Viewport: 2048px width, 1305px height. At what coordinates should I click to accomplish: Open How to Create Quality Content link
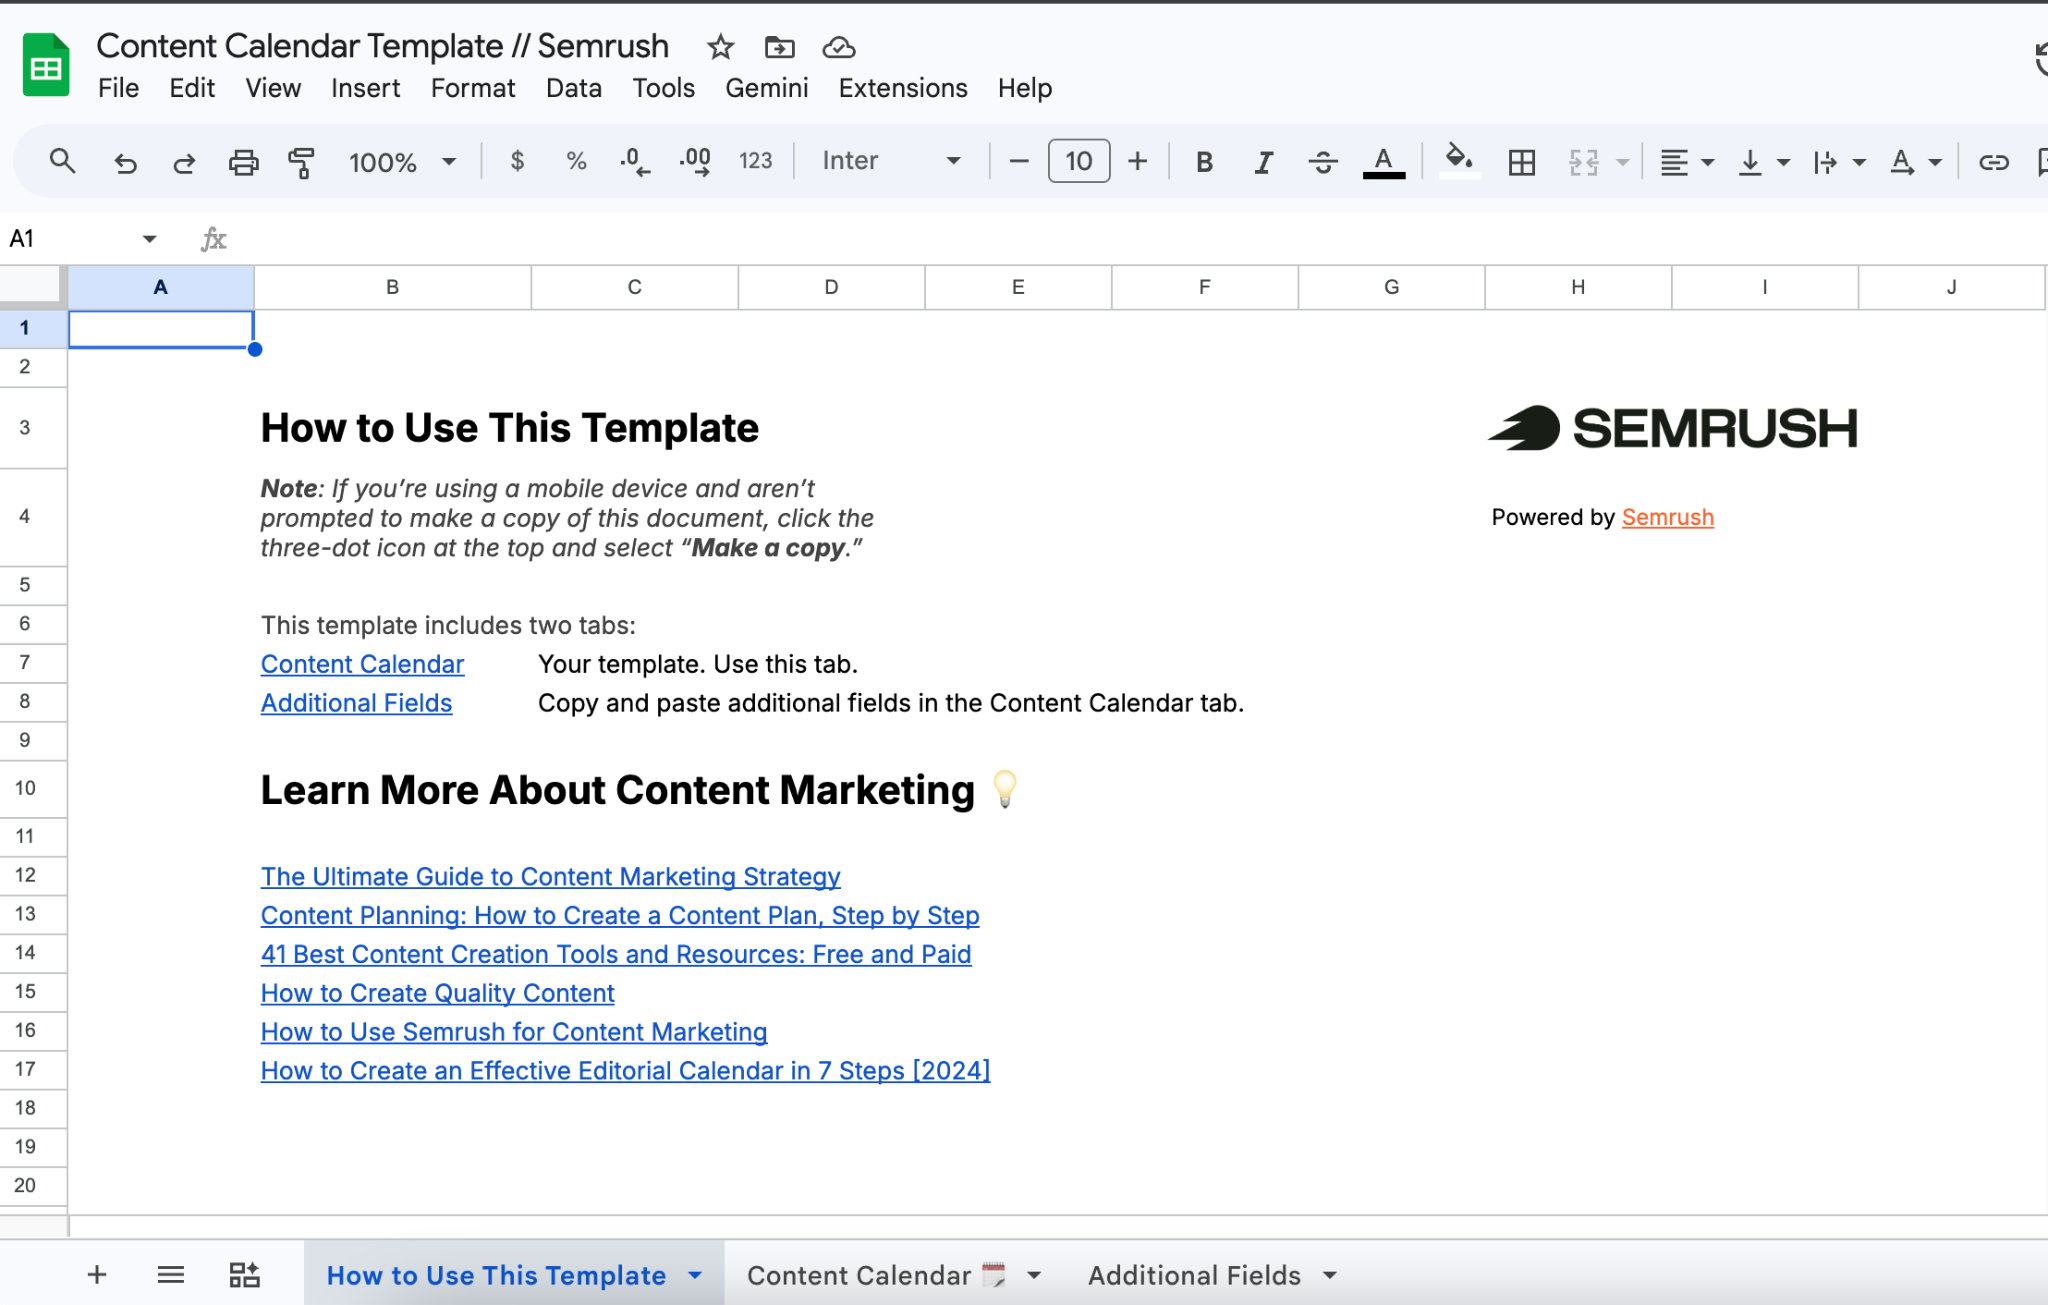pyautogui.click(x=437, y=993)
